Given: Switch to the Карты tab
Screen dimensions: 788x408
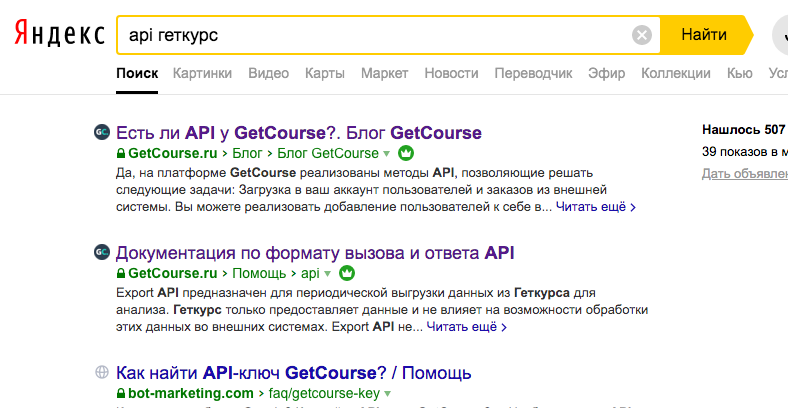Looking at the screenshot, I should click(325, 73).
